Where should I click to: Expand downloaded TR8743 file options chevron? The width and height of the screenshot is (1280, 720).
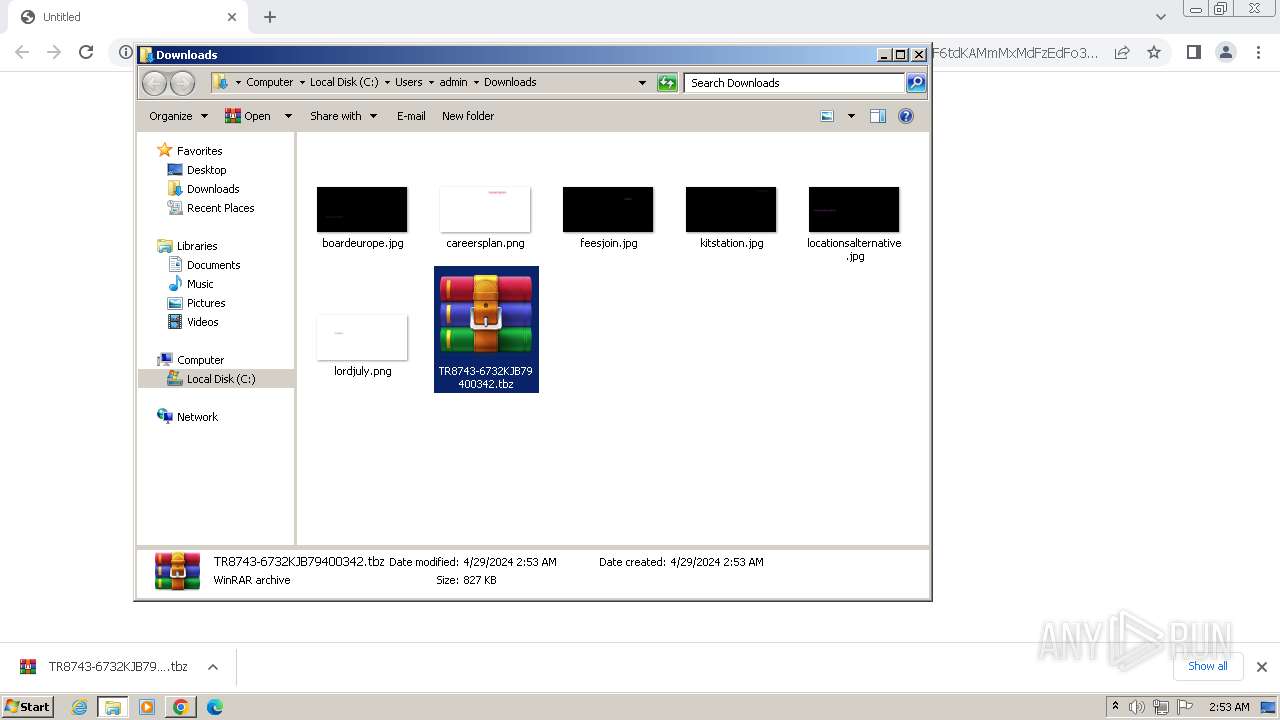pos(213,667)
